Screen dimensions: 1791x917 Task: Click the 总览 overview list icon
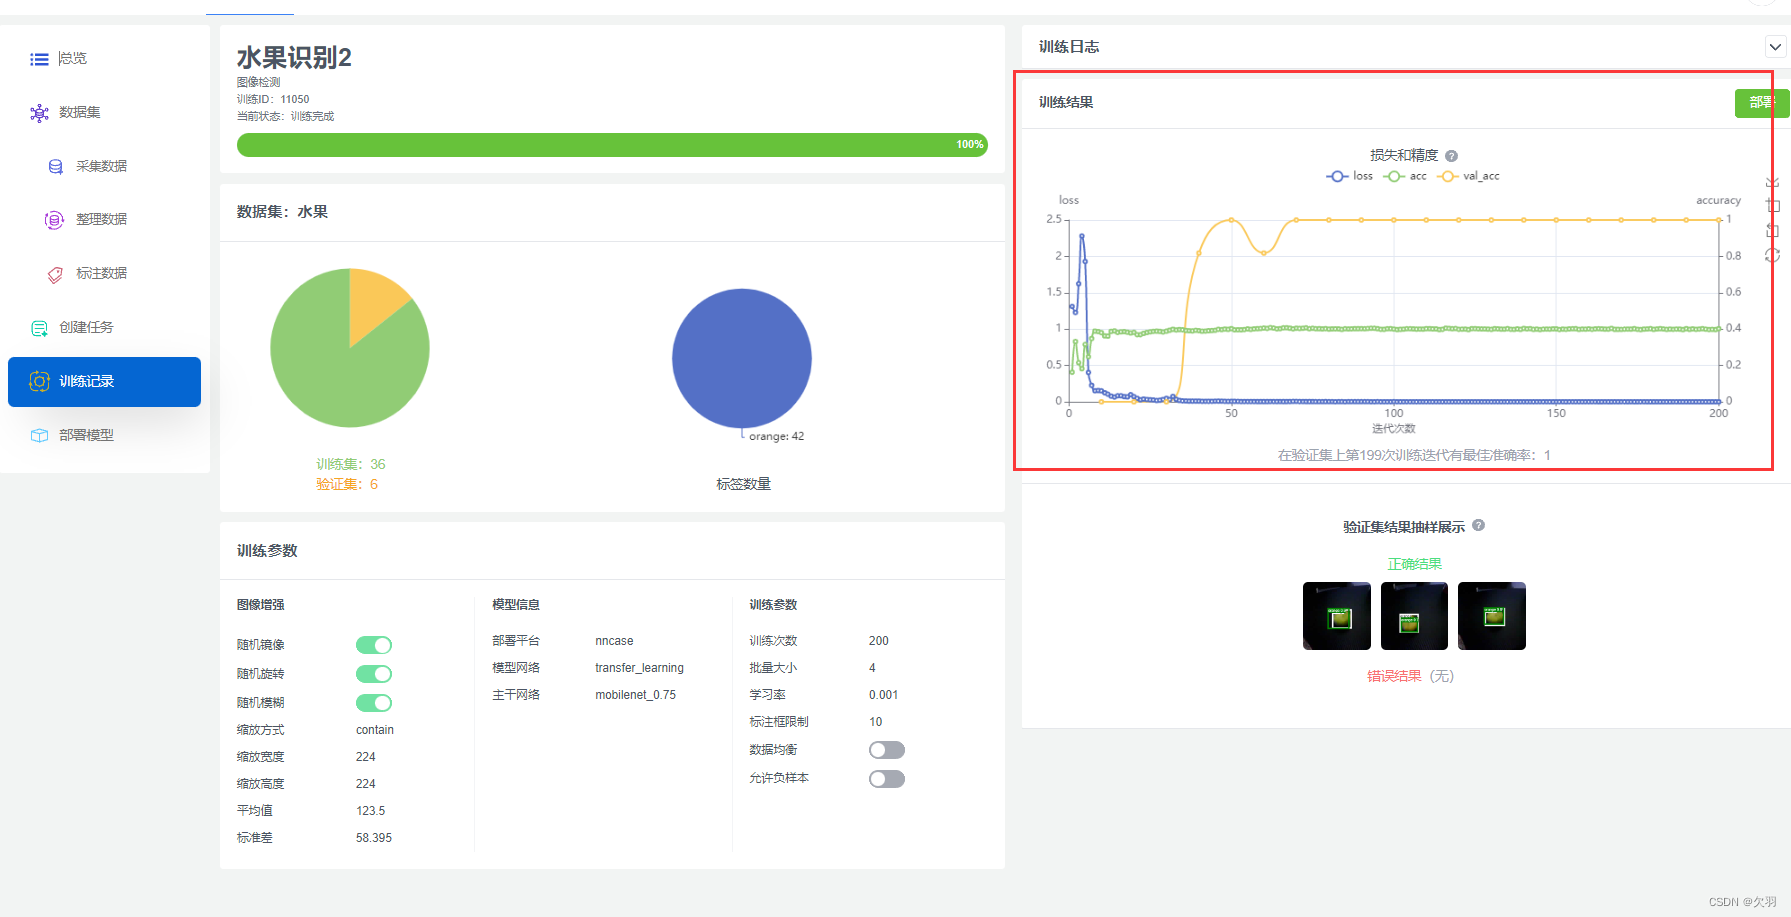coord(39,59)
